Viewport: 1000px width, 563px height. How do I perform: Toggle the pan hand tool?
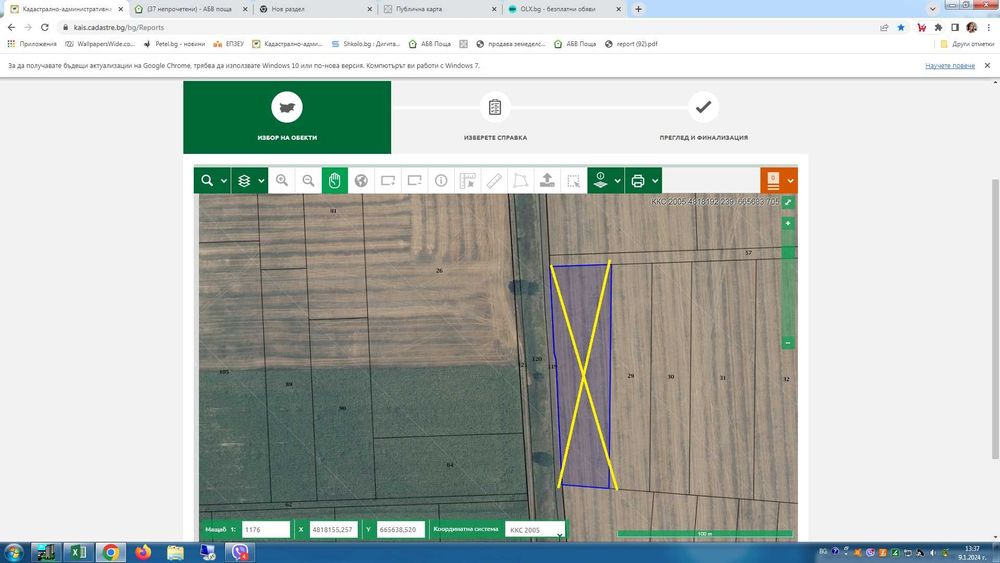pyautogui.click(x=335, y=181)
